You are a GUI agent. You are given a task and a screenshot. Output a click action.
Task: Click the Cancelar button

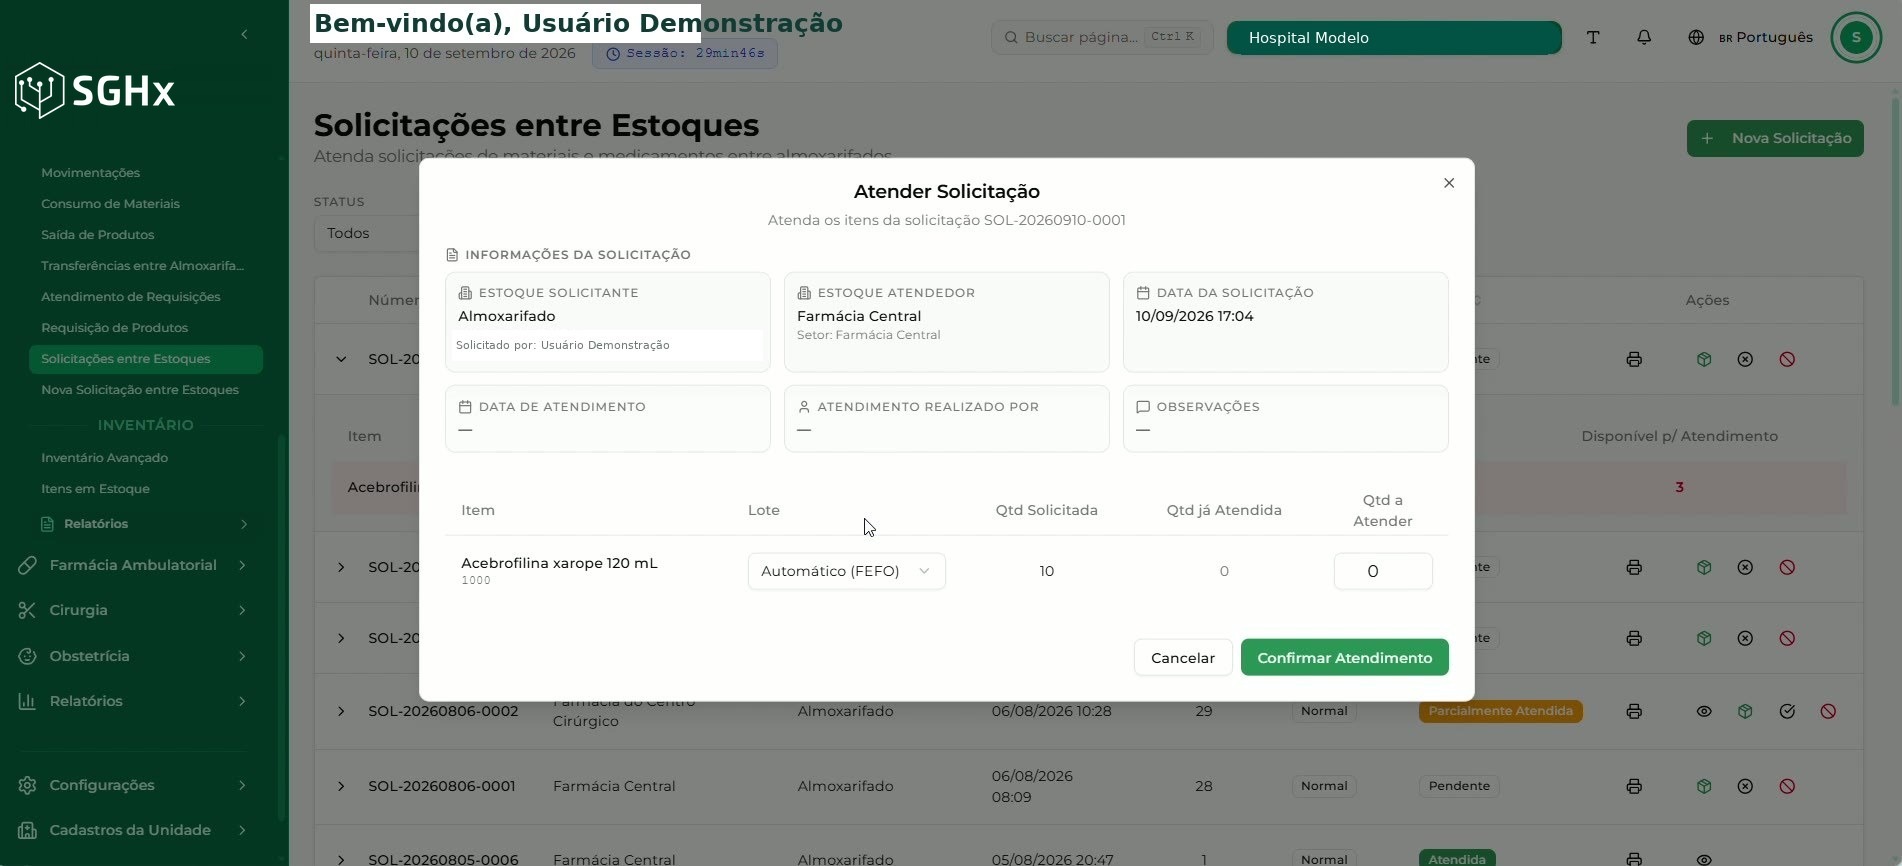1182,658
